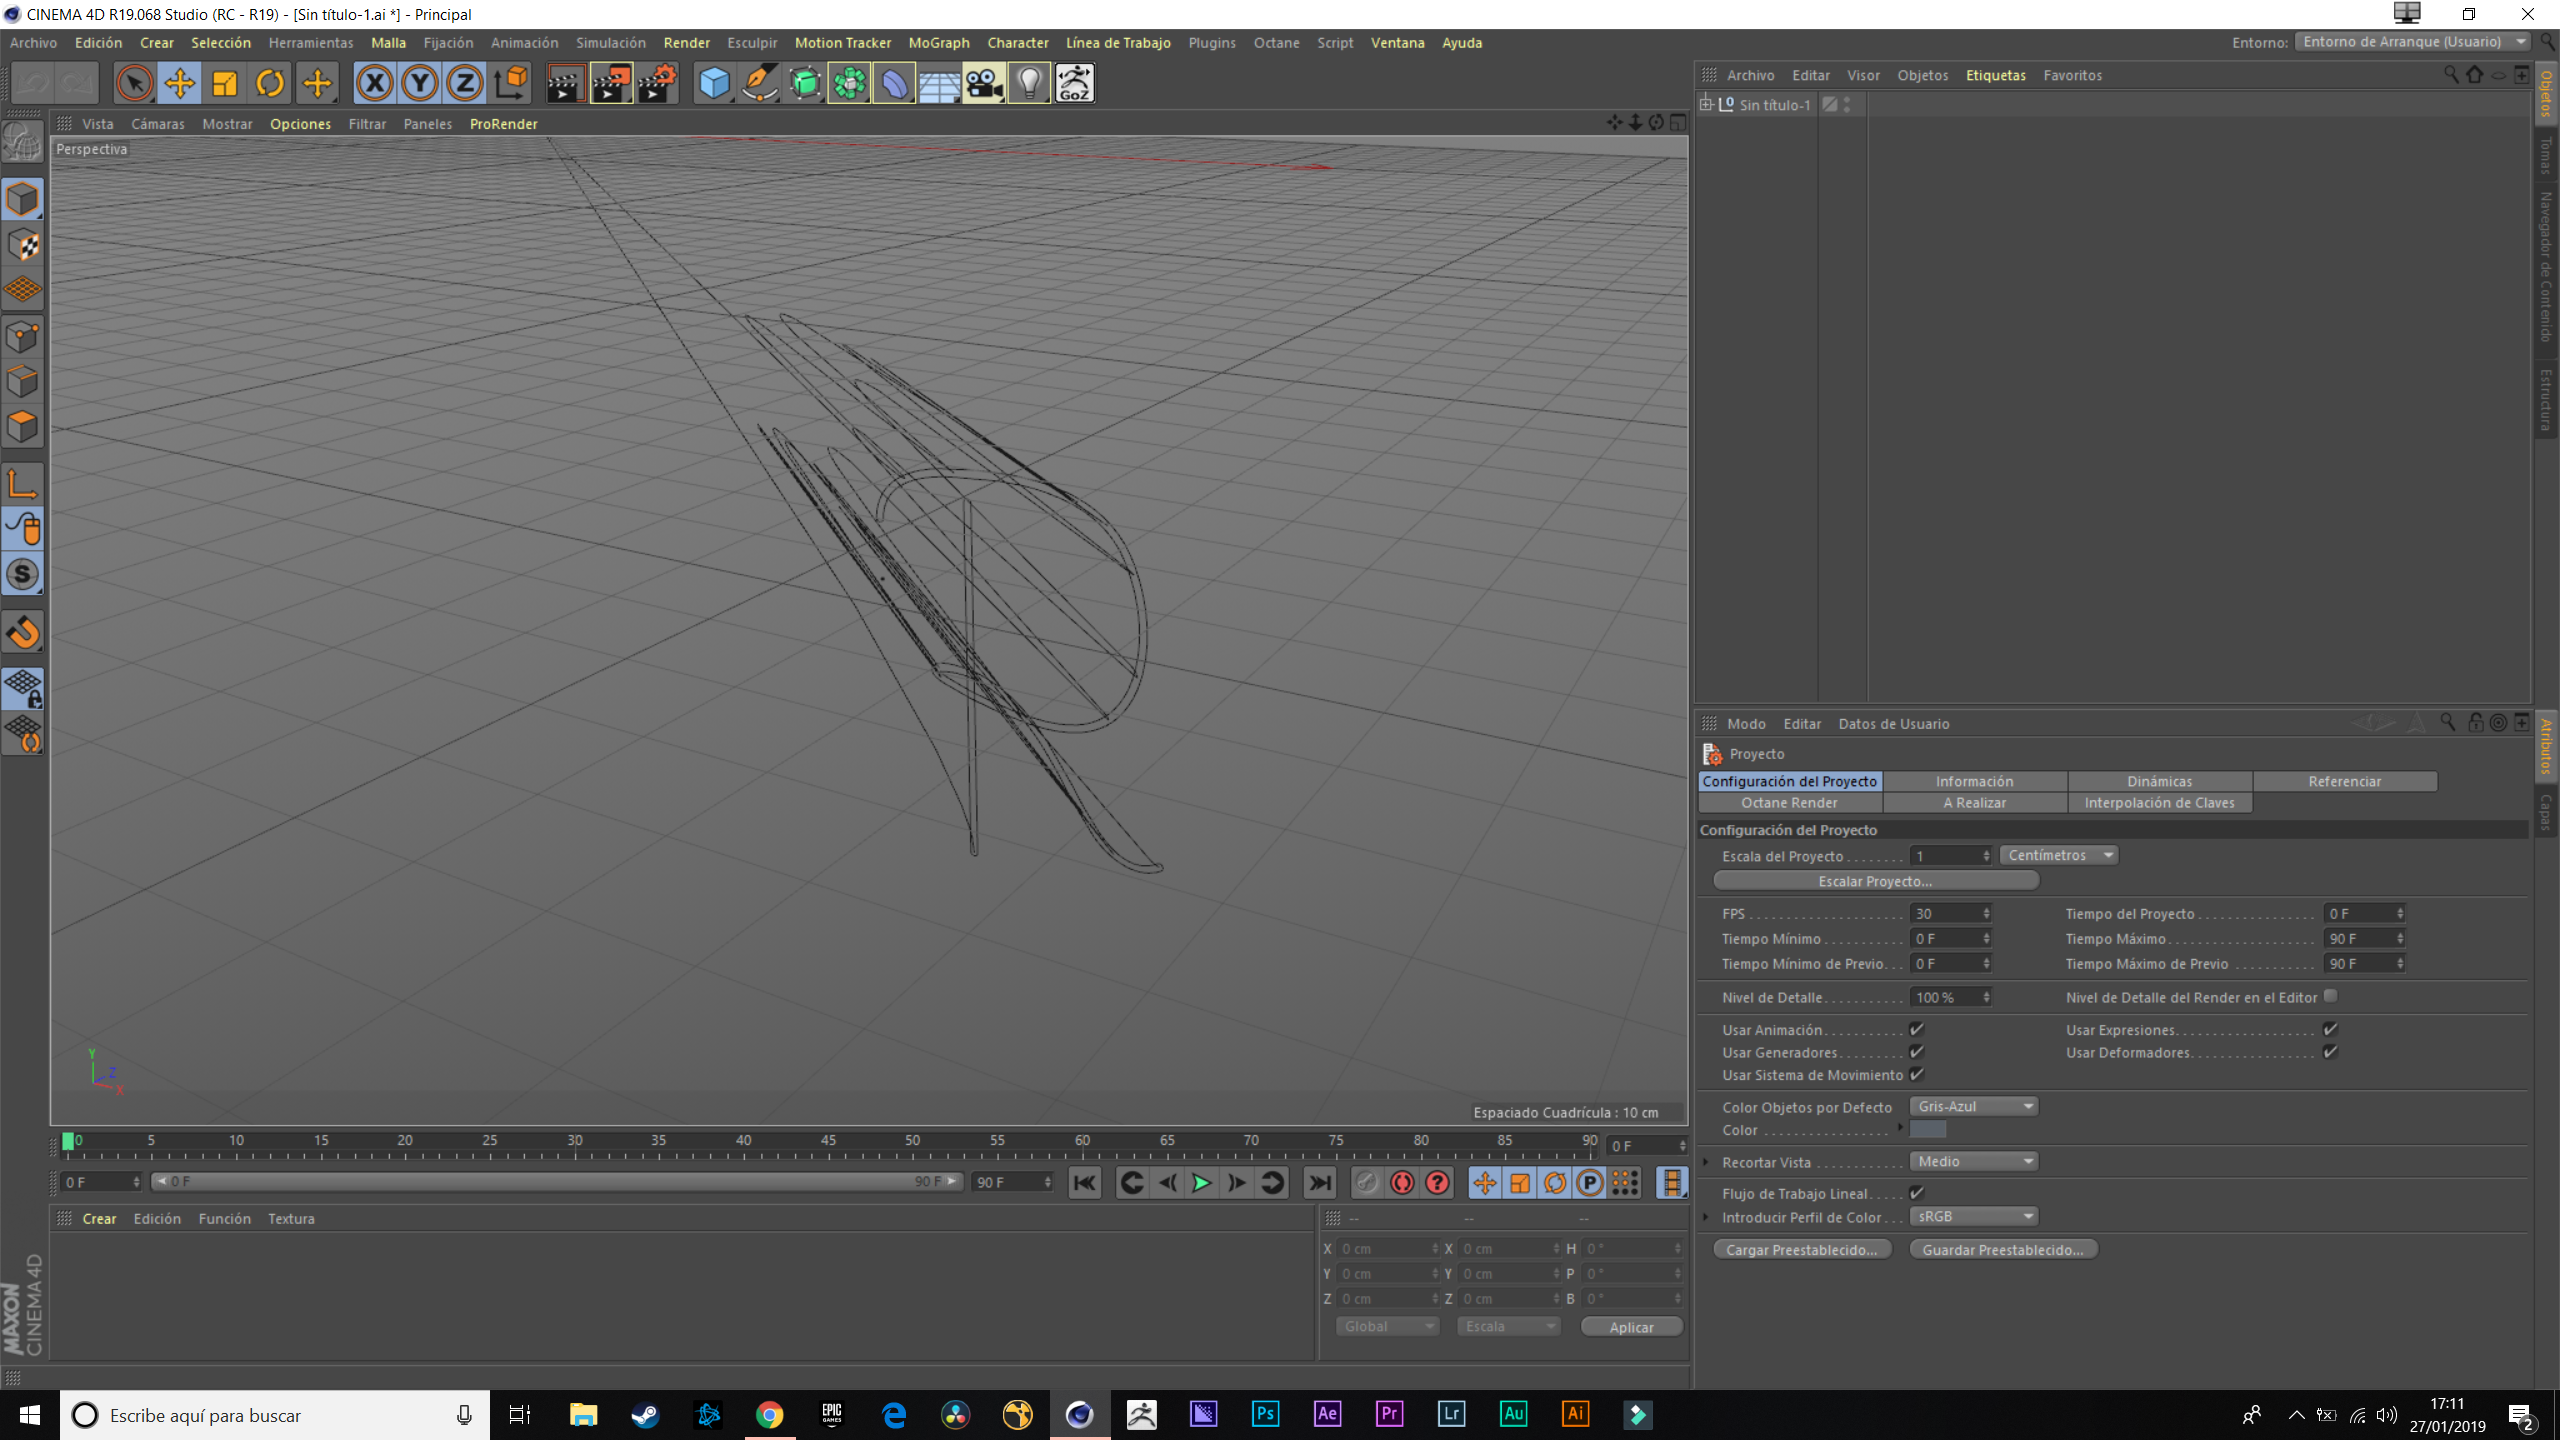The height and width of the screenshot is (1440, 2560).
Task: Click the Light object icon
Action: (x=1029, y=84)
